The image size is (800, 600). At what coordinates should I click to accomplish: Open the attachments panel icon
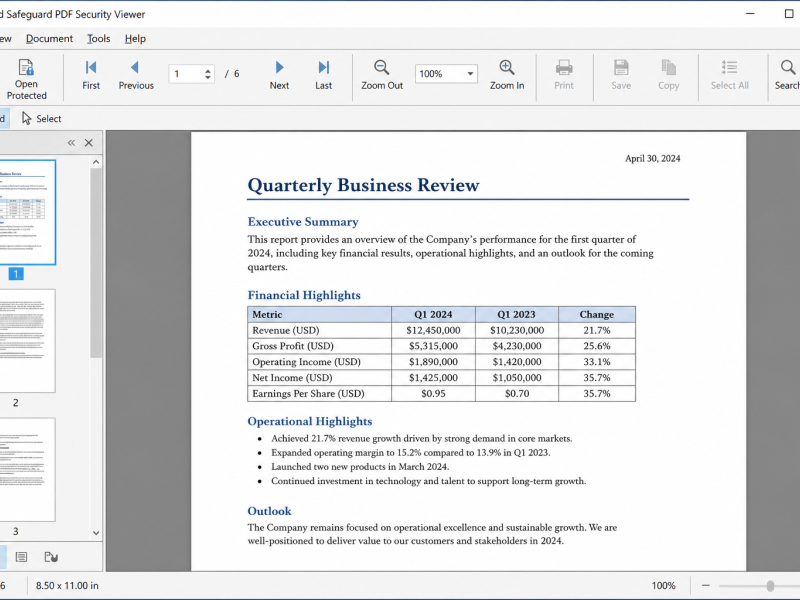click(51, 557)
